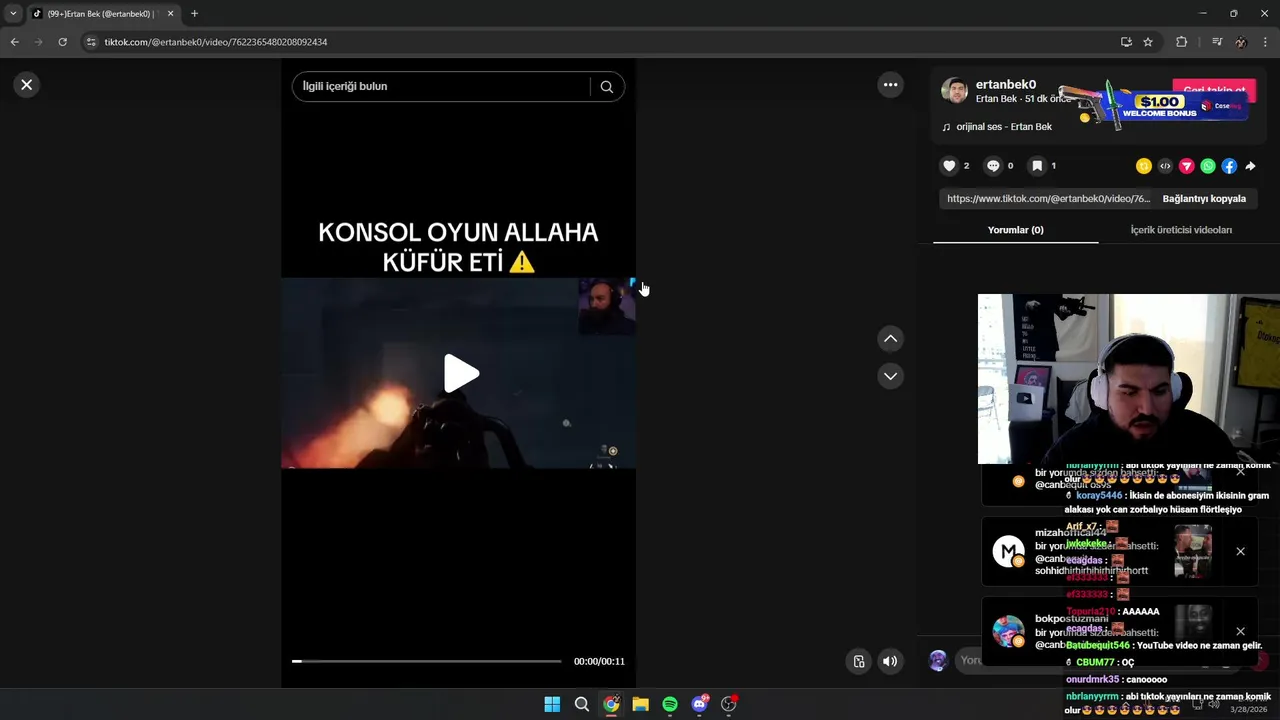Viewport: 1280px width, 720px height.
Task: Switch to the Yorumlar (0) tab
Action: click(1015, 230)
